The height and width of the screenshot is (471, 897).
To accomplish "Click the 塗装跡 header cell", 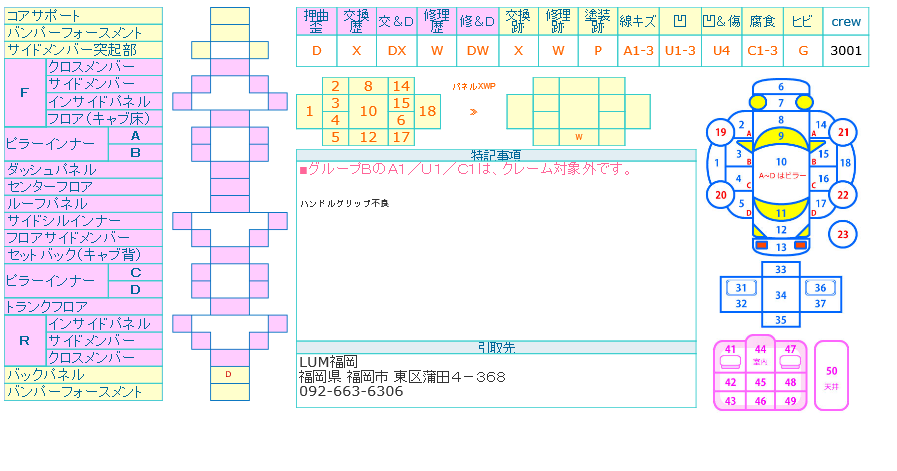I will click(x=597, y=21).
